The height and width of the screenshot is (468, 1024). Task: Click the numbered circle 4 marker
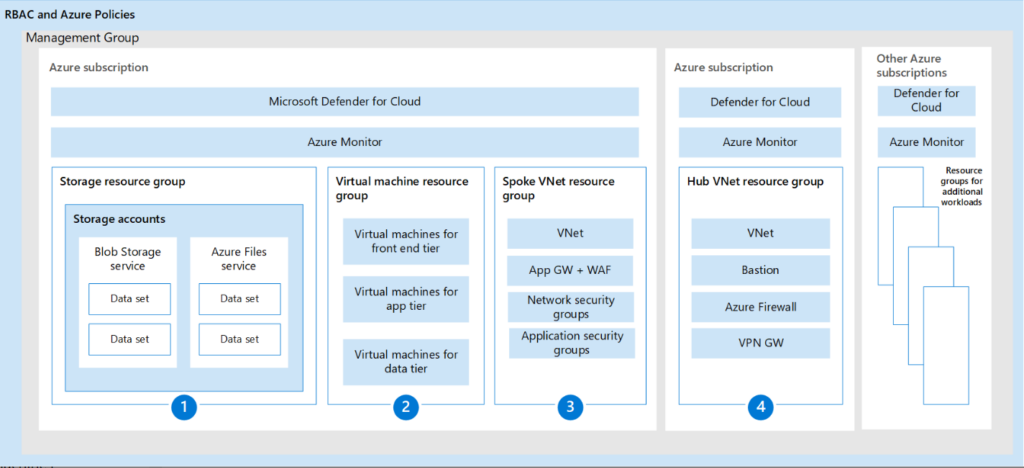tap(760, 407)
